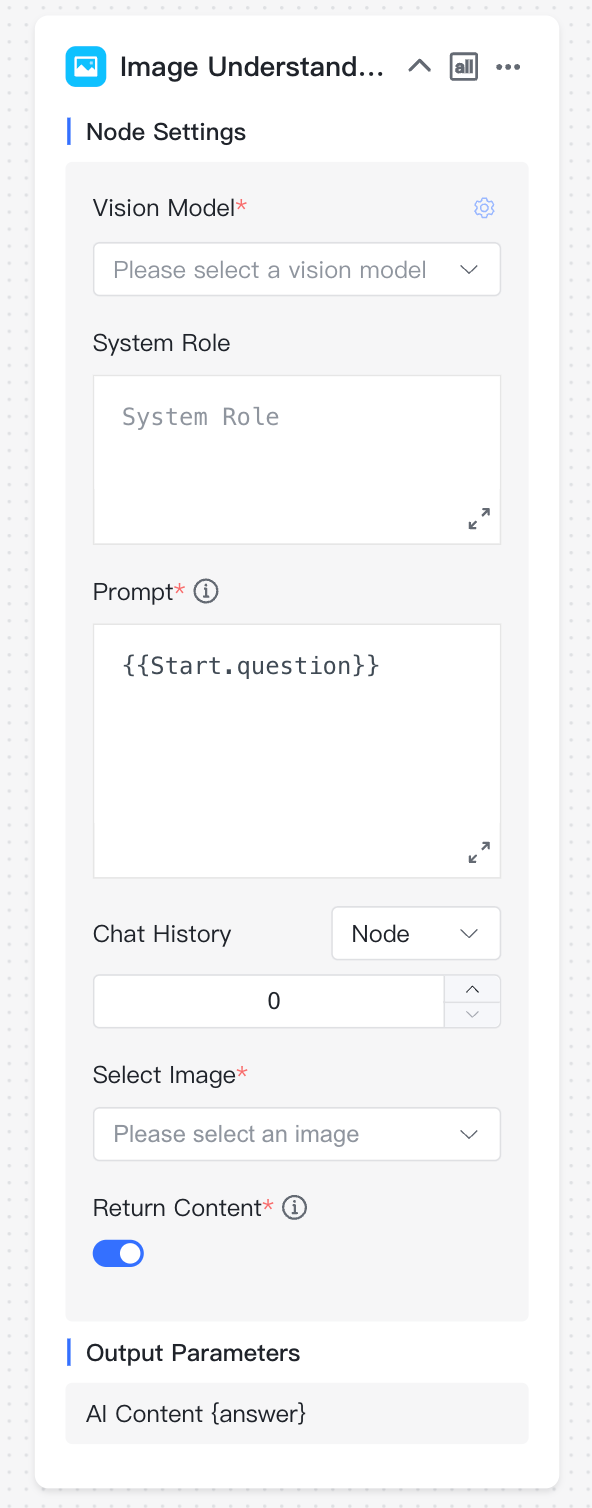Expand the Prompt editor fullscreen icon

coord(480,852)
